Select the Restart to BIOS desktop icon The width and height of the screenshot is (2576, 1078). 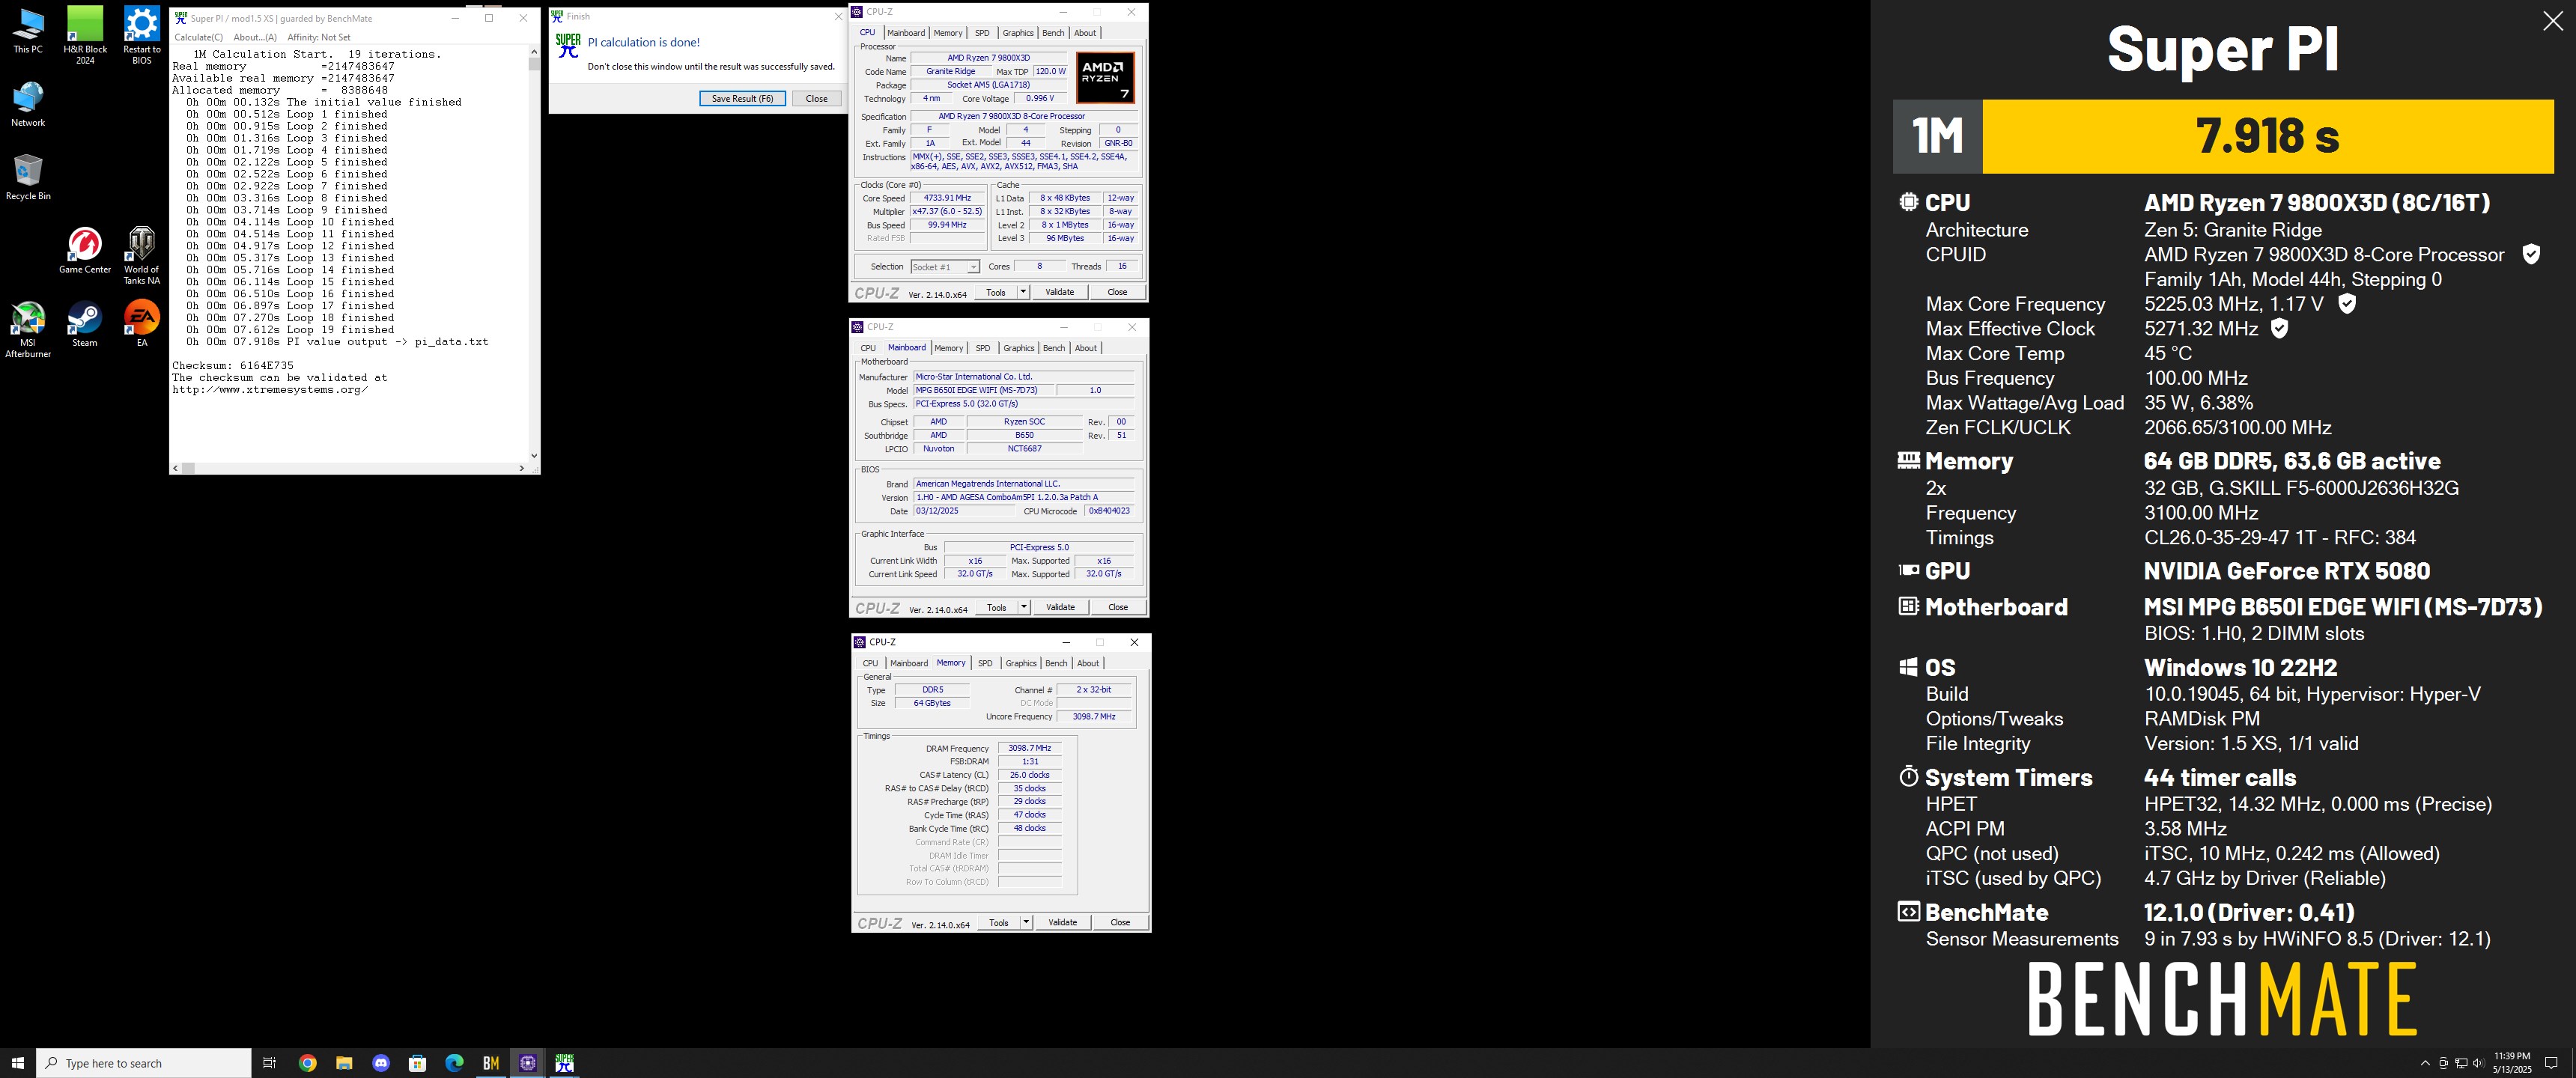pos(142,35)
